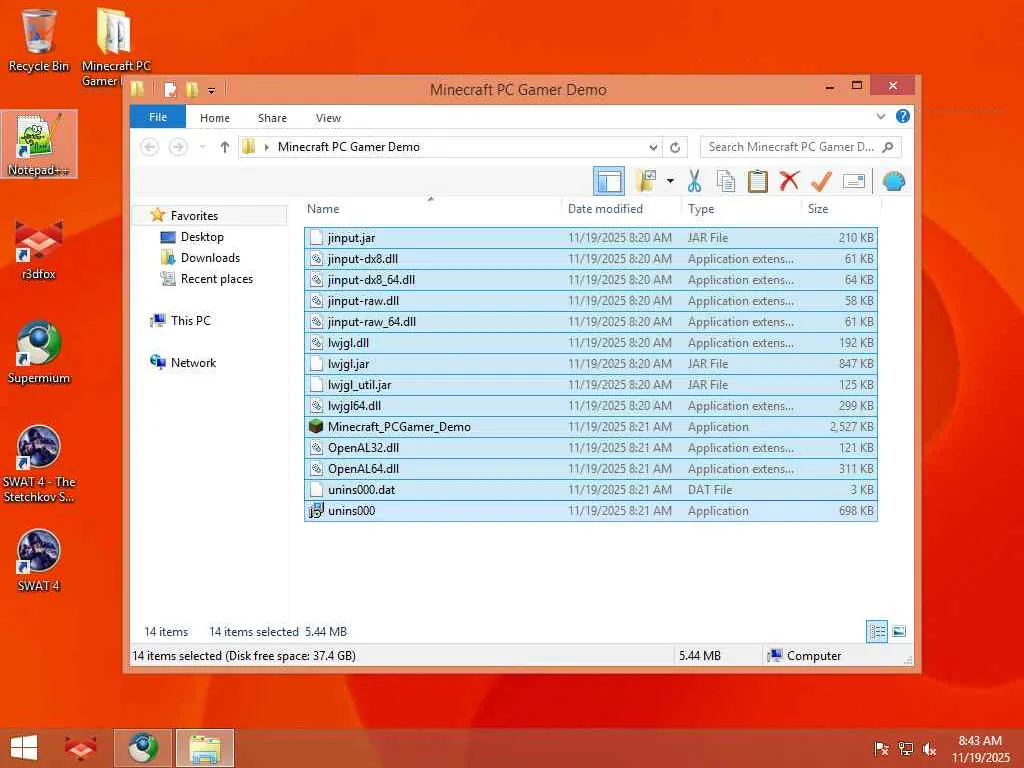The image size is (1024, 768).
Task: Click the Supermium desktop shortcut
Action: (x=39, y=353)
